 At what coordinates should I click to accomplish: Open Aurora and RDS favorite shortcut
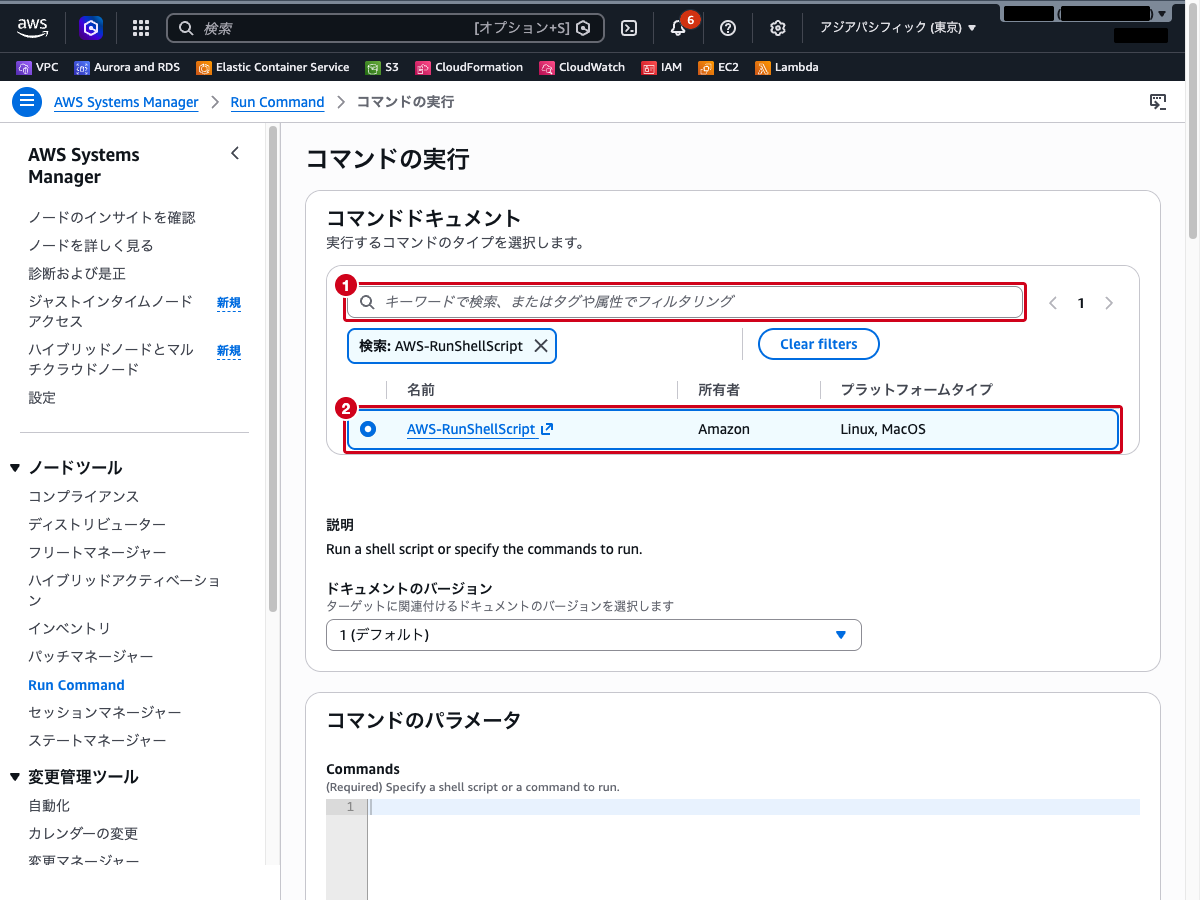(127, 67)
